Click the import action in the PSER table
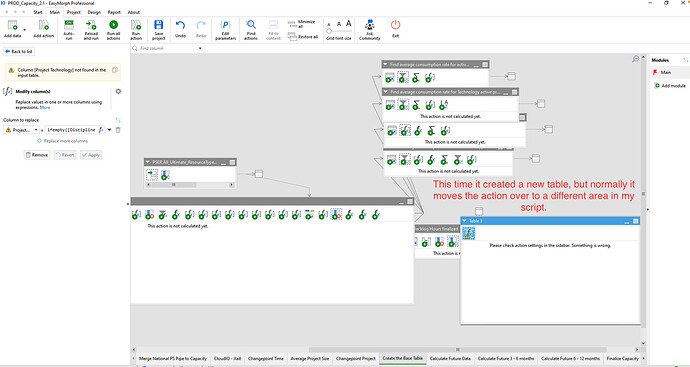 (152, 175)
